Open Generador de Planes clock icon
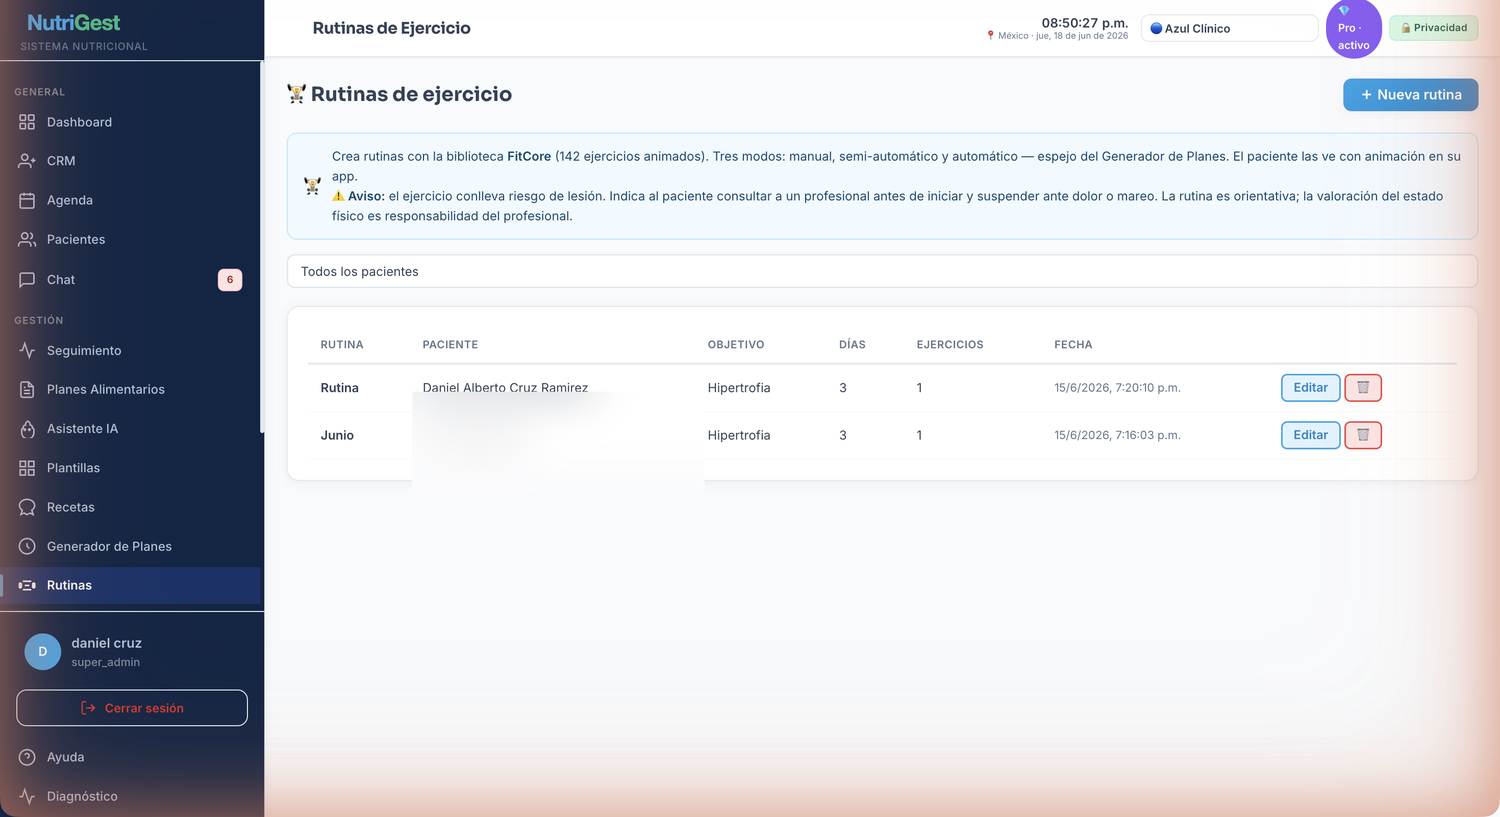 point(27,546)
